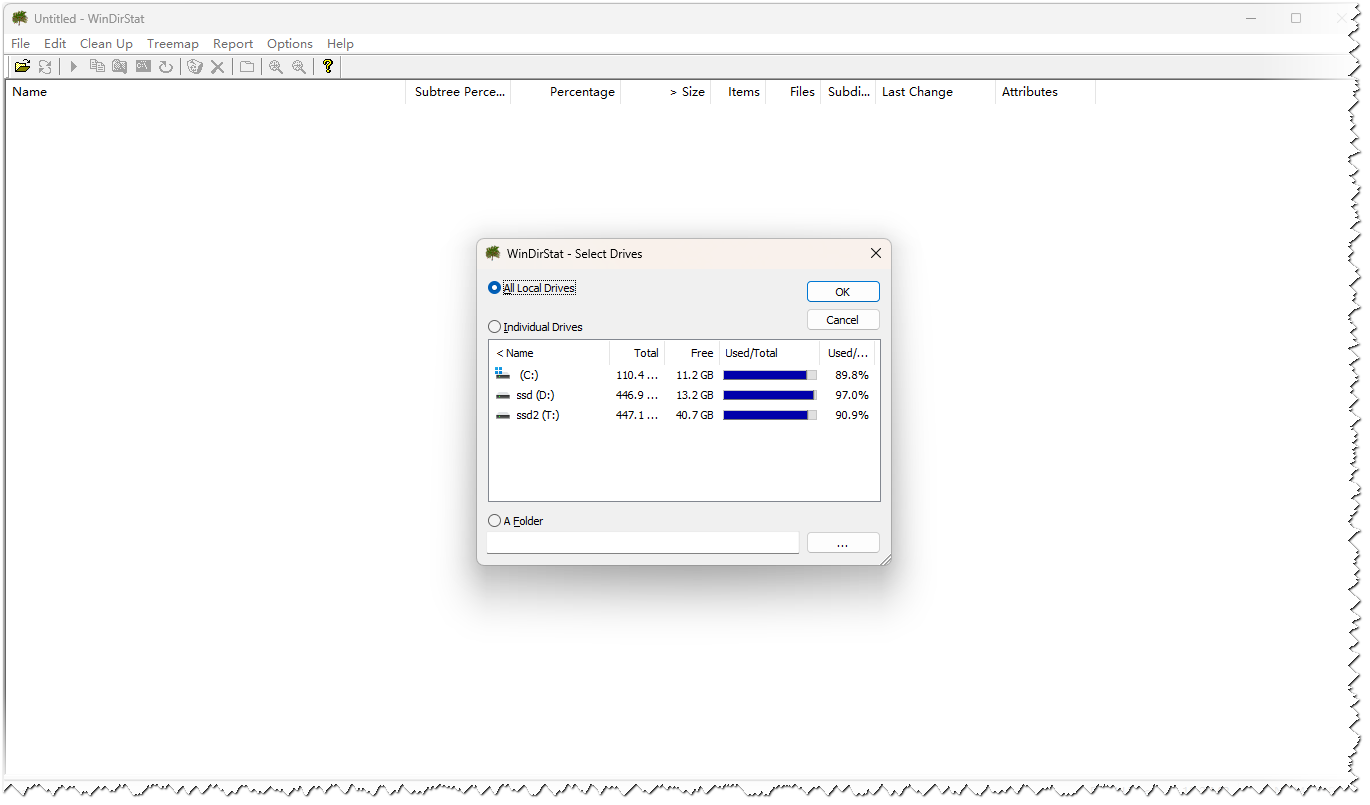Select the All Local Drives option
The height and width of the screenshot is (805, 1370).
[532, 288]
